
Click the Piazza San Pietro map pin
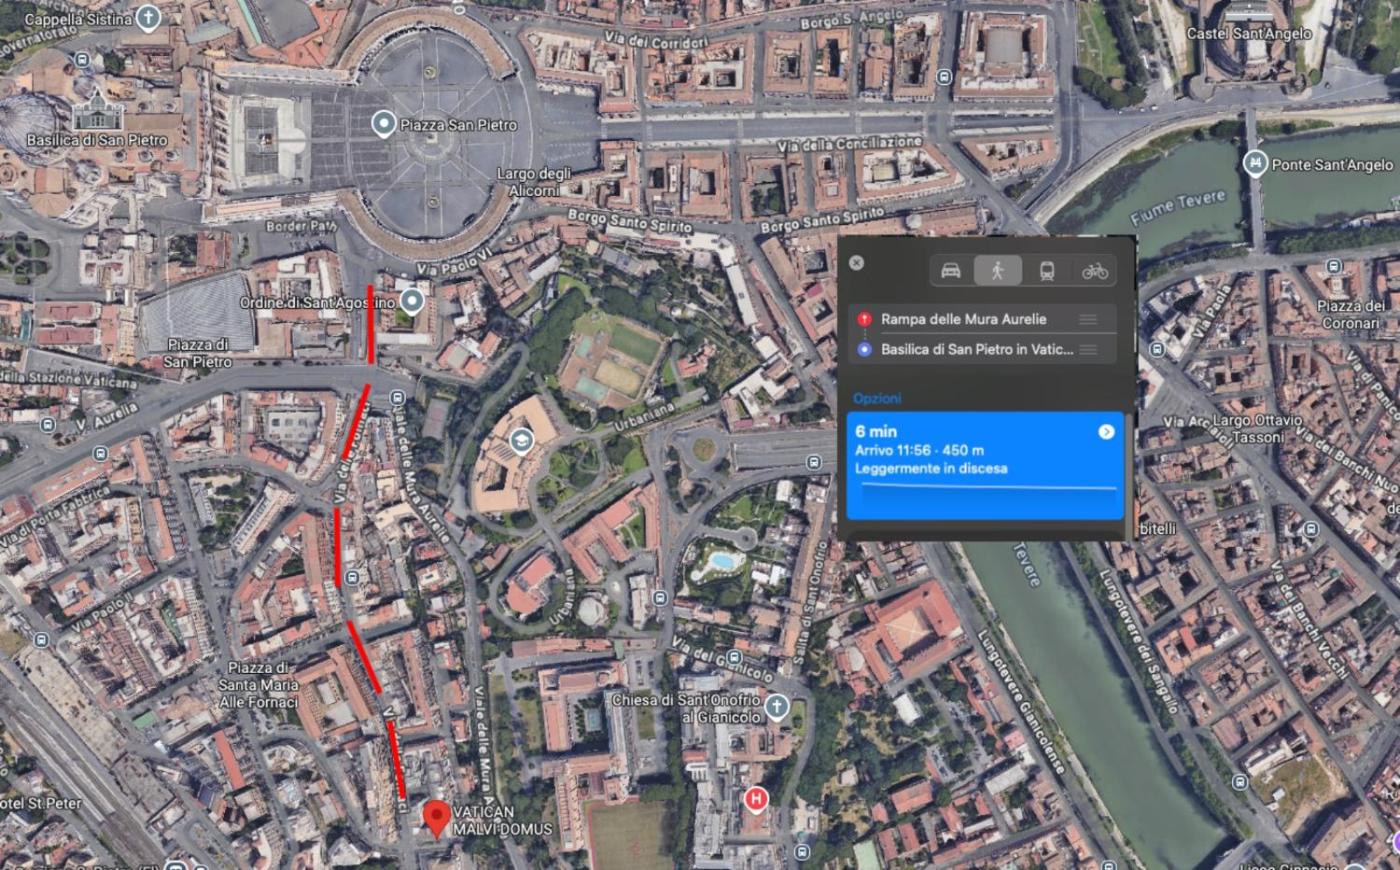(x=383, y=125)
